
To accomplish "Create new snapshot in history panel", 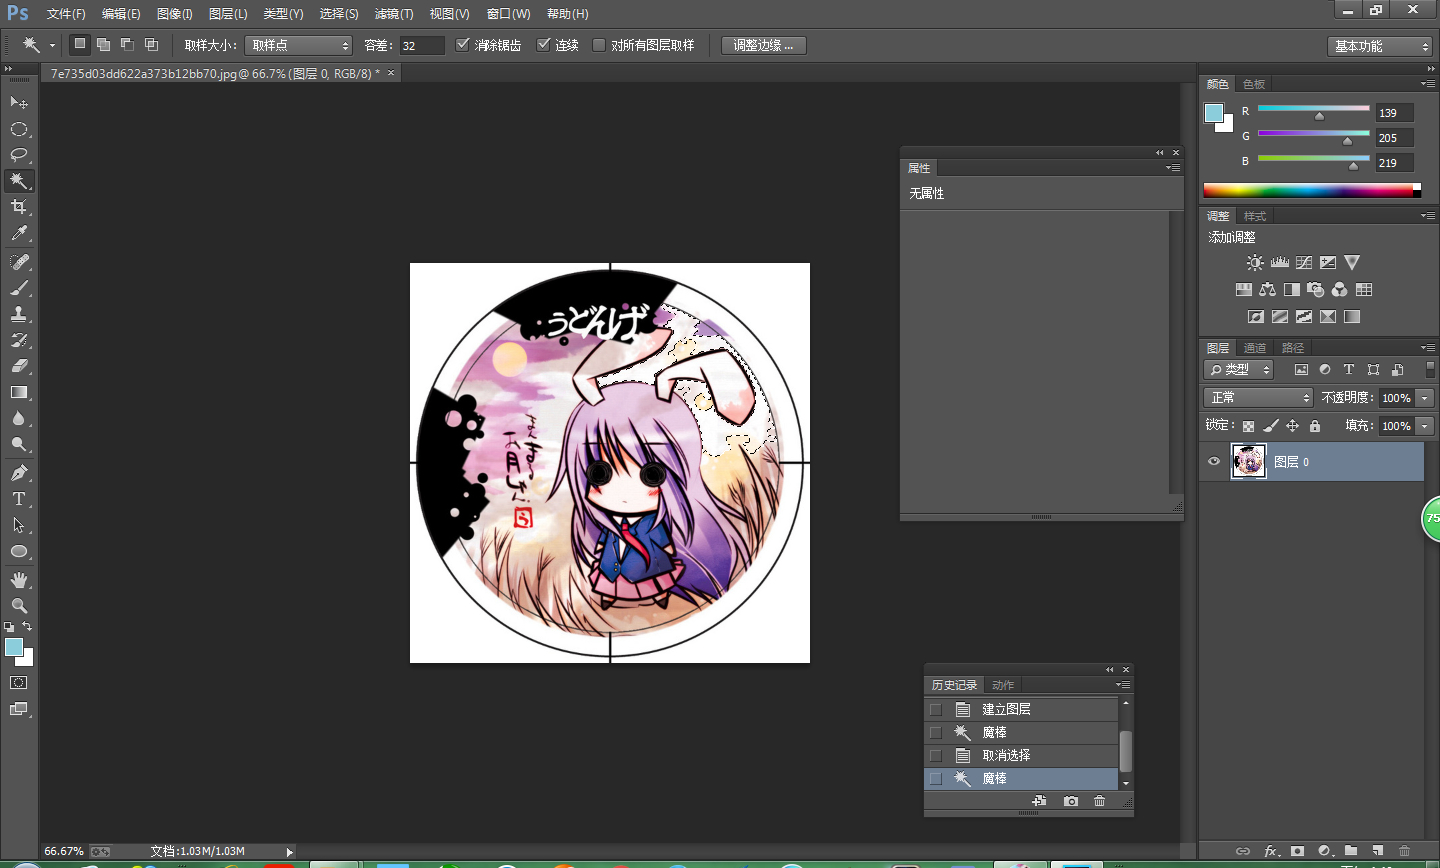I will coord(1071,801).
